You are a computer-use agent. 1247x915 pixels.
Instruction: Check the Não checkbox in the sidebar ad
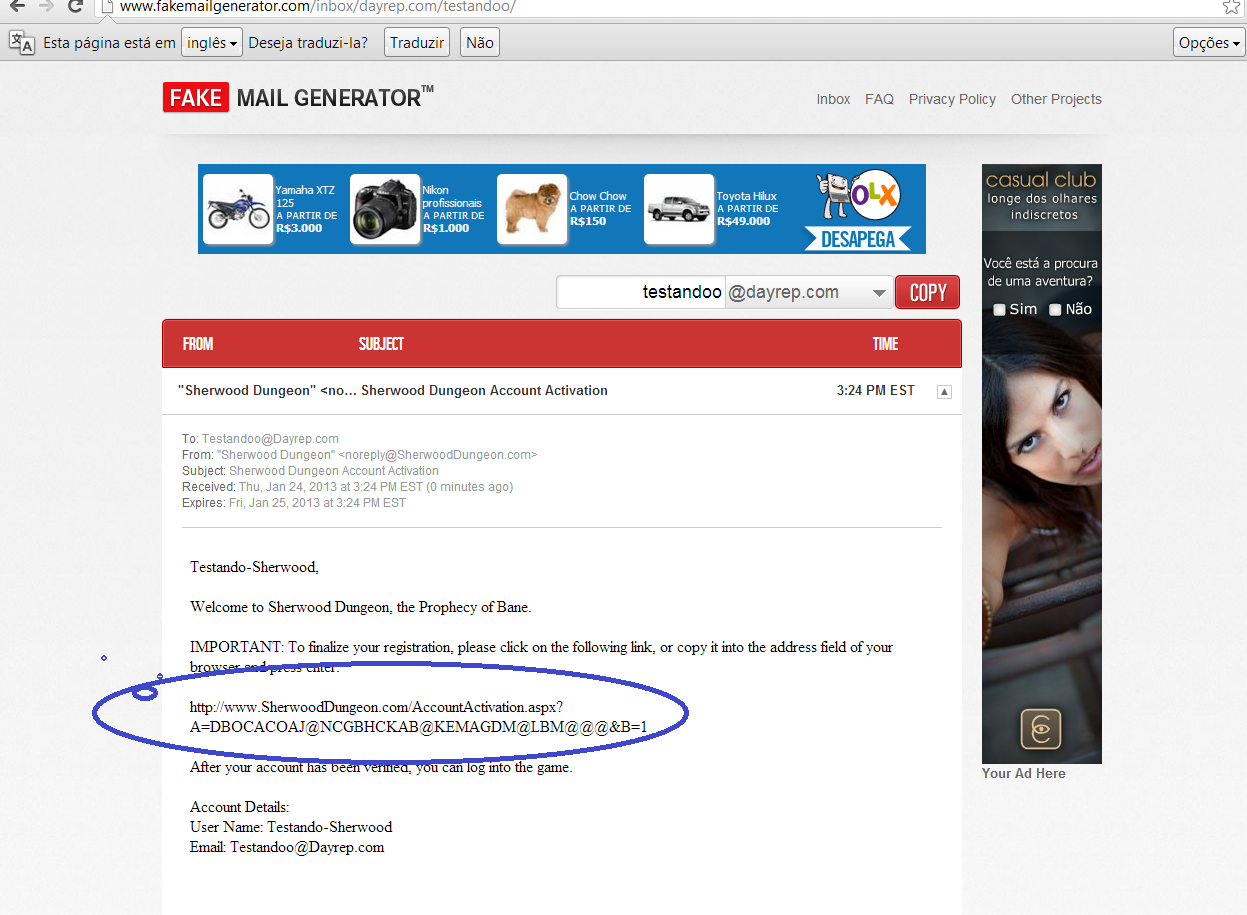pos(1055,310)
